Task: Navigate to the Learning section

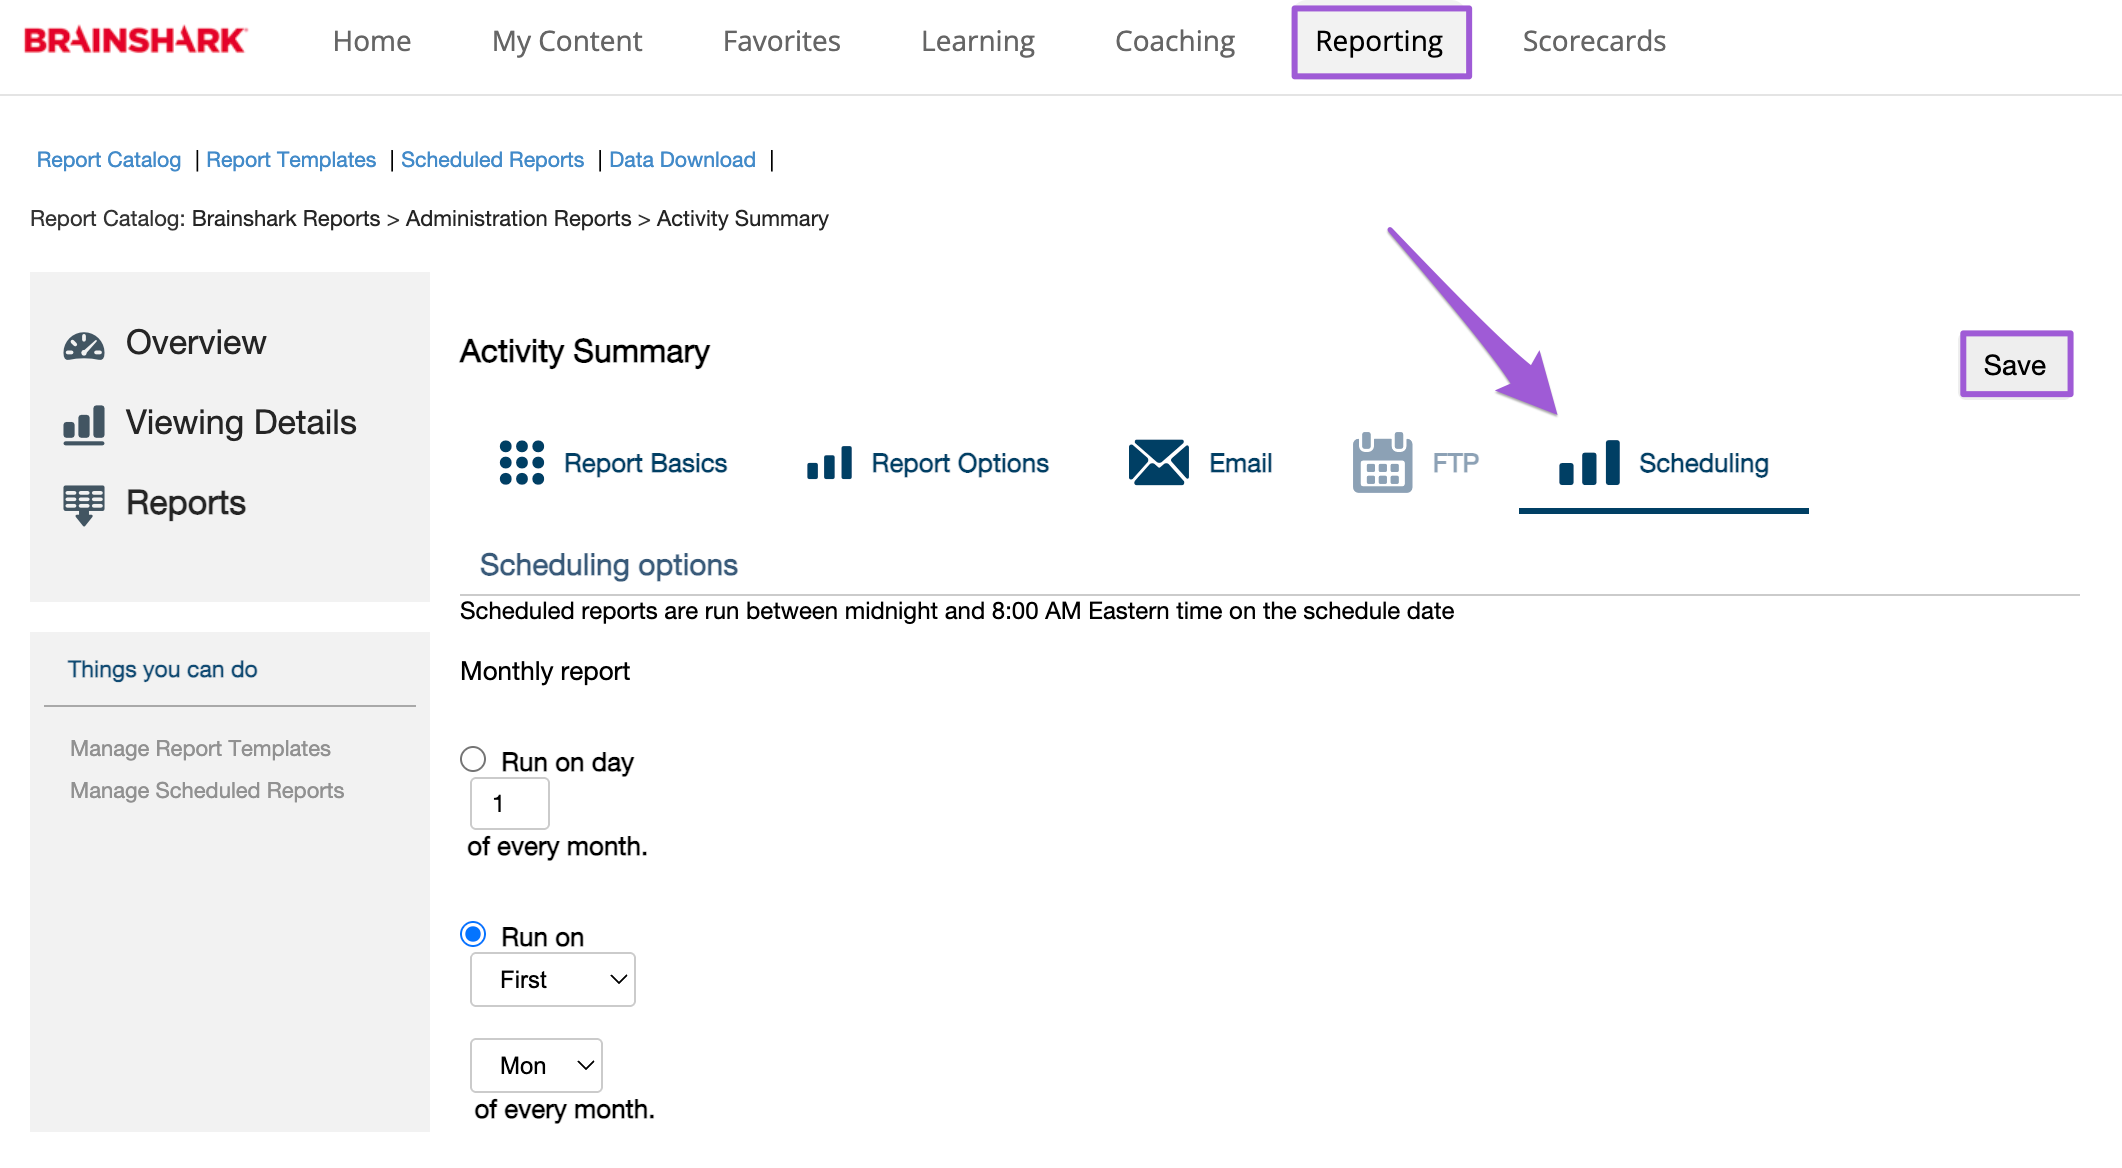Action: (978, 41)
